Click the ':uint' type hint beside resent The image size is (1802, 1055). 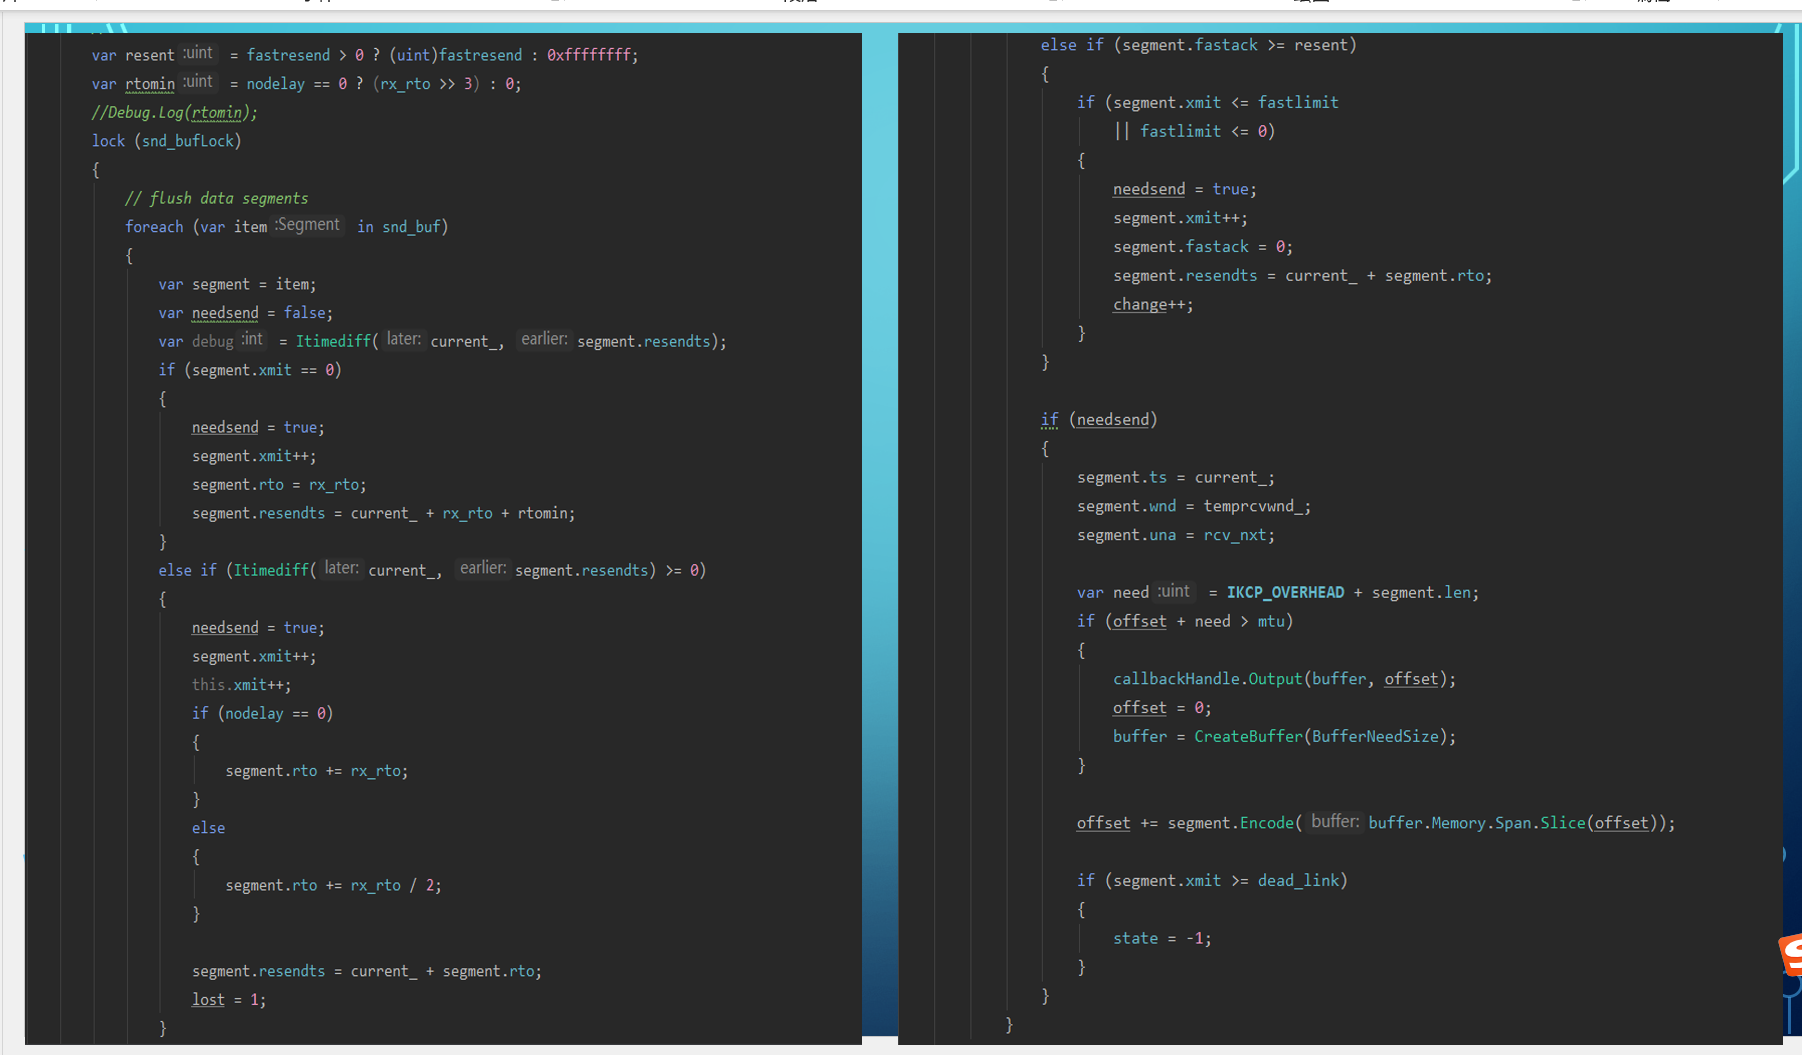[x=197, y=53]
